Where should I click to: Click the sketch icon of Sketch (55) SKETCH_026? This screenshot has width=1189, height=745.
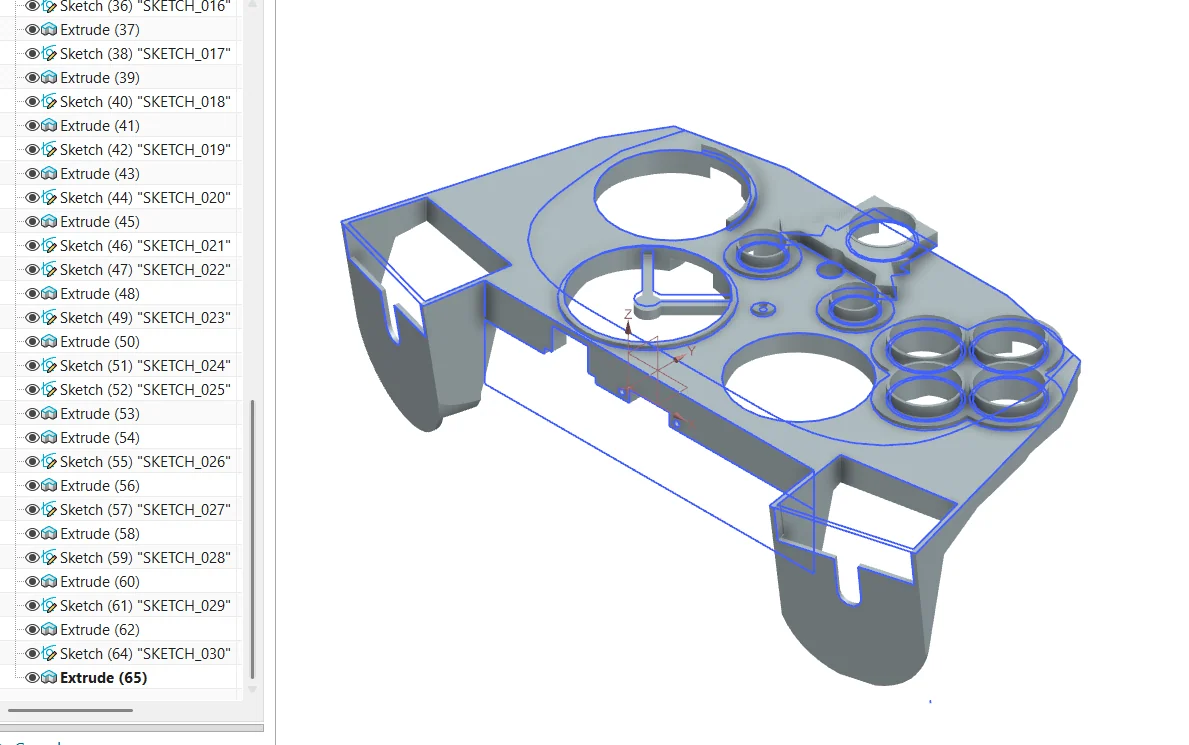tap(49, 462)
